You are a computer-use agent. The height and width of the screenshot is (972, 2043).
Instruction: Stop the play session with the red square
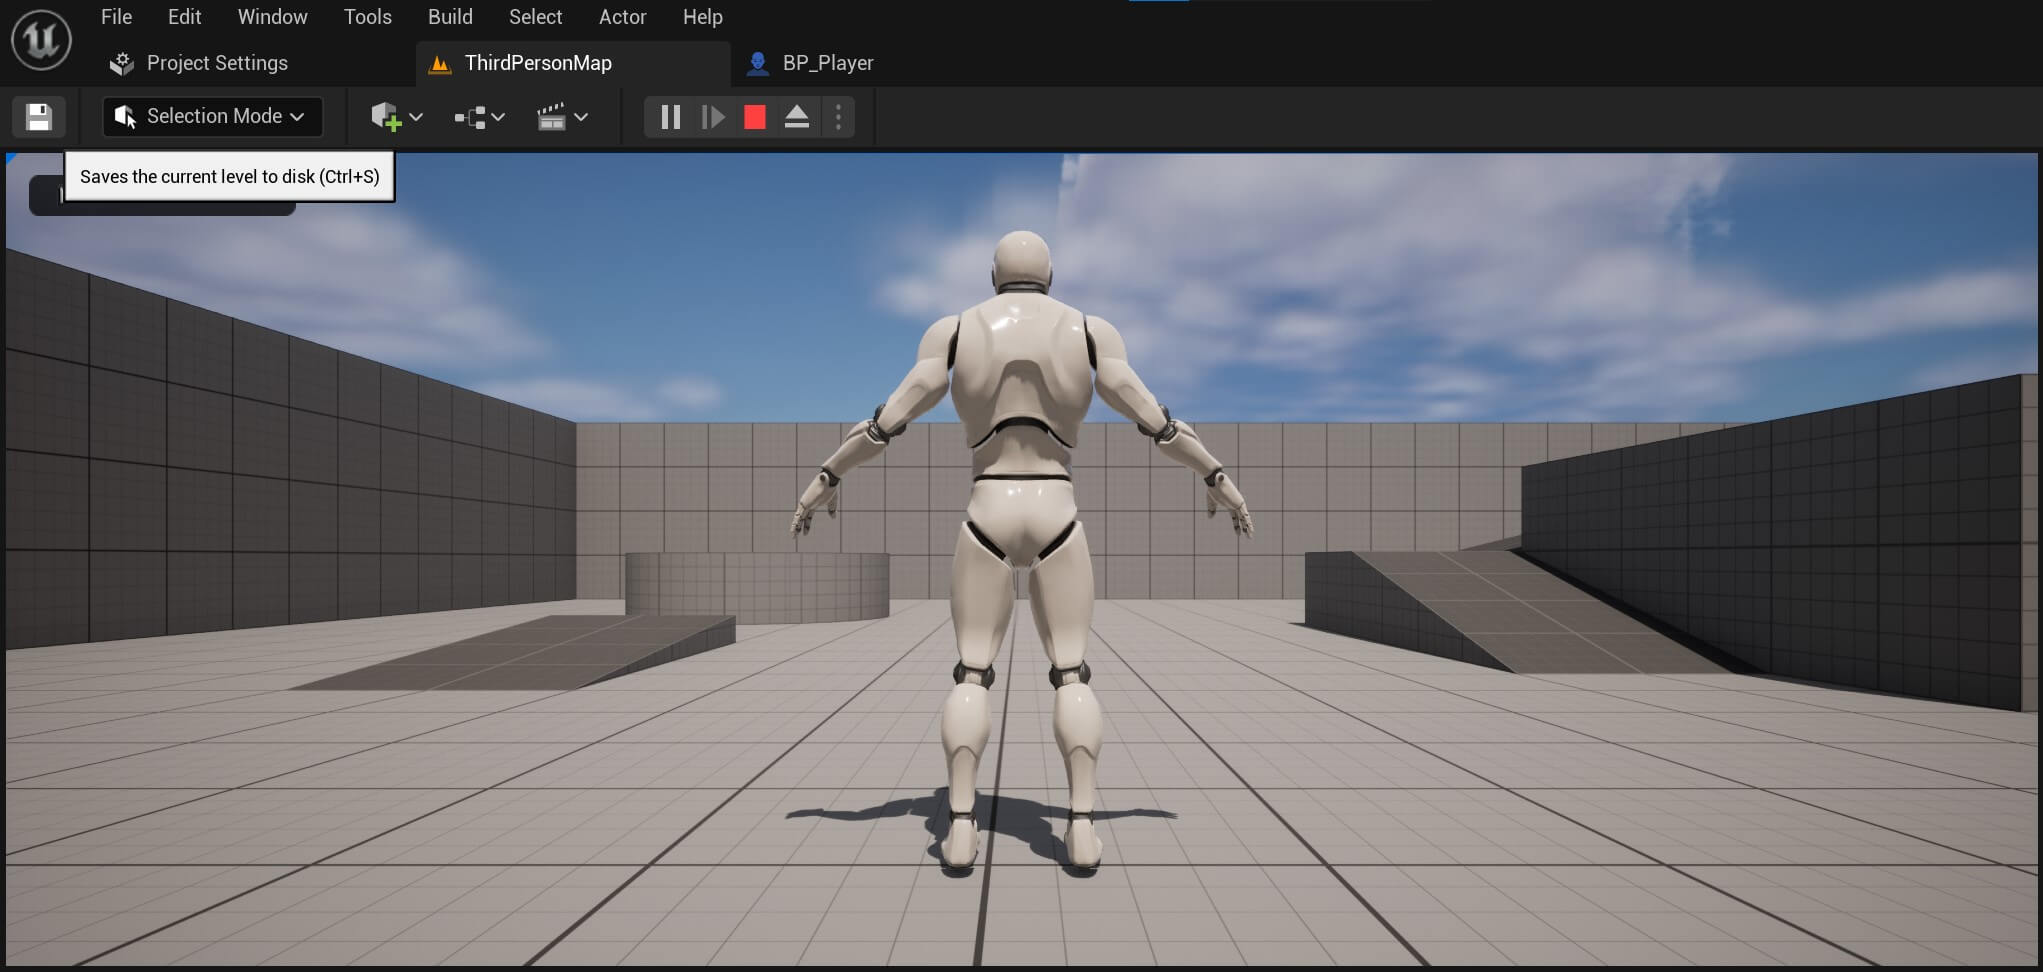tap(755, 117)
